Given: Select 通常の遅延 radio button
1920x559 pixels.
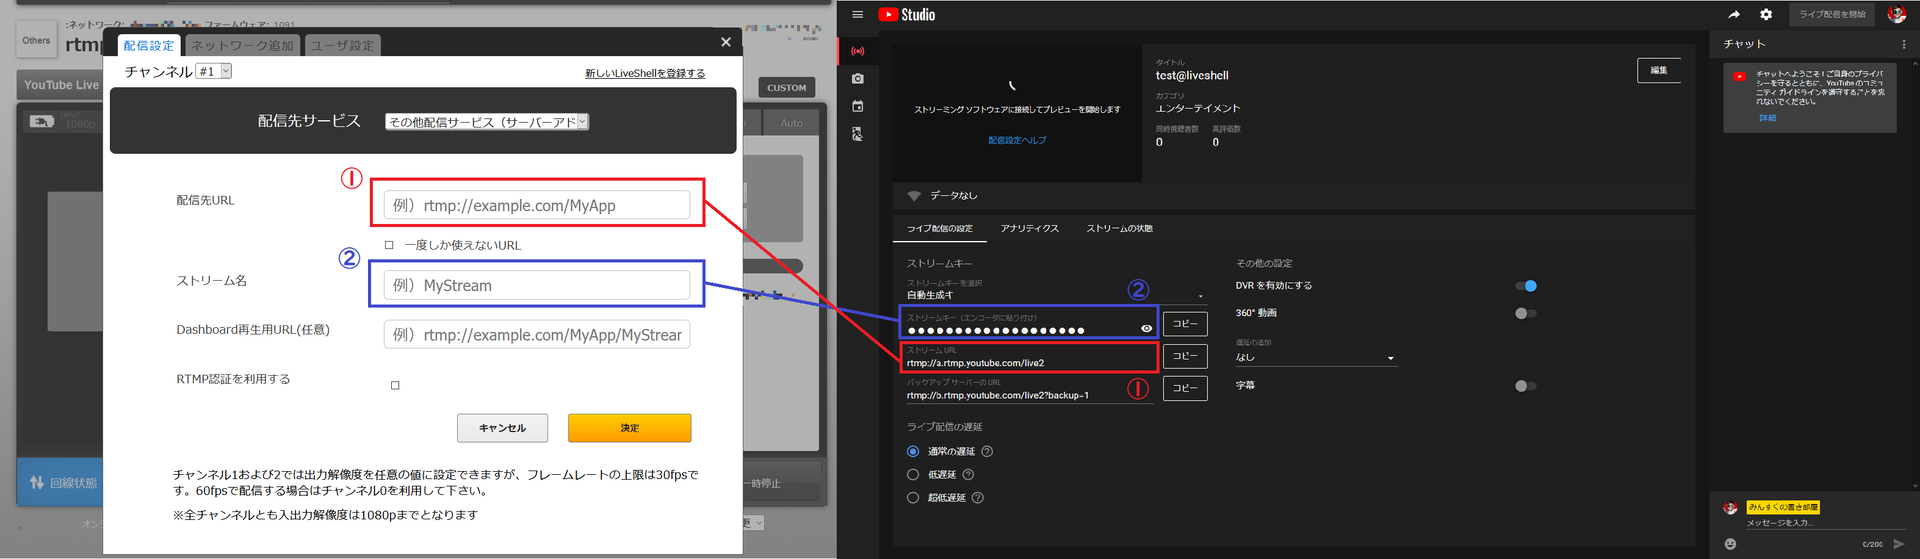Looking at the screenshot, I should click(x=913, y=452).
